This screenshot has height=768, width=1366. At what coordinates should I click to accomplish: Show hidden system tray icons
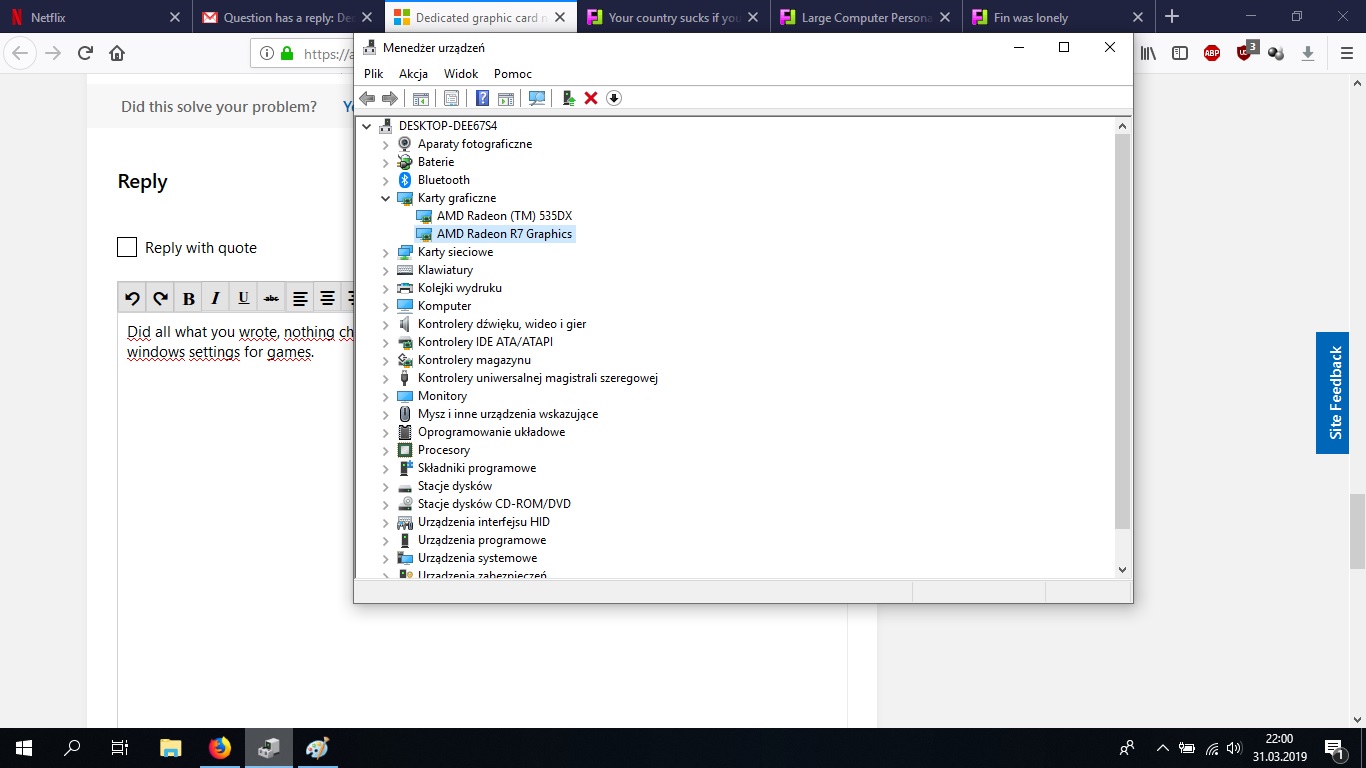pos(1162,748)
